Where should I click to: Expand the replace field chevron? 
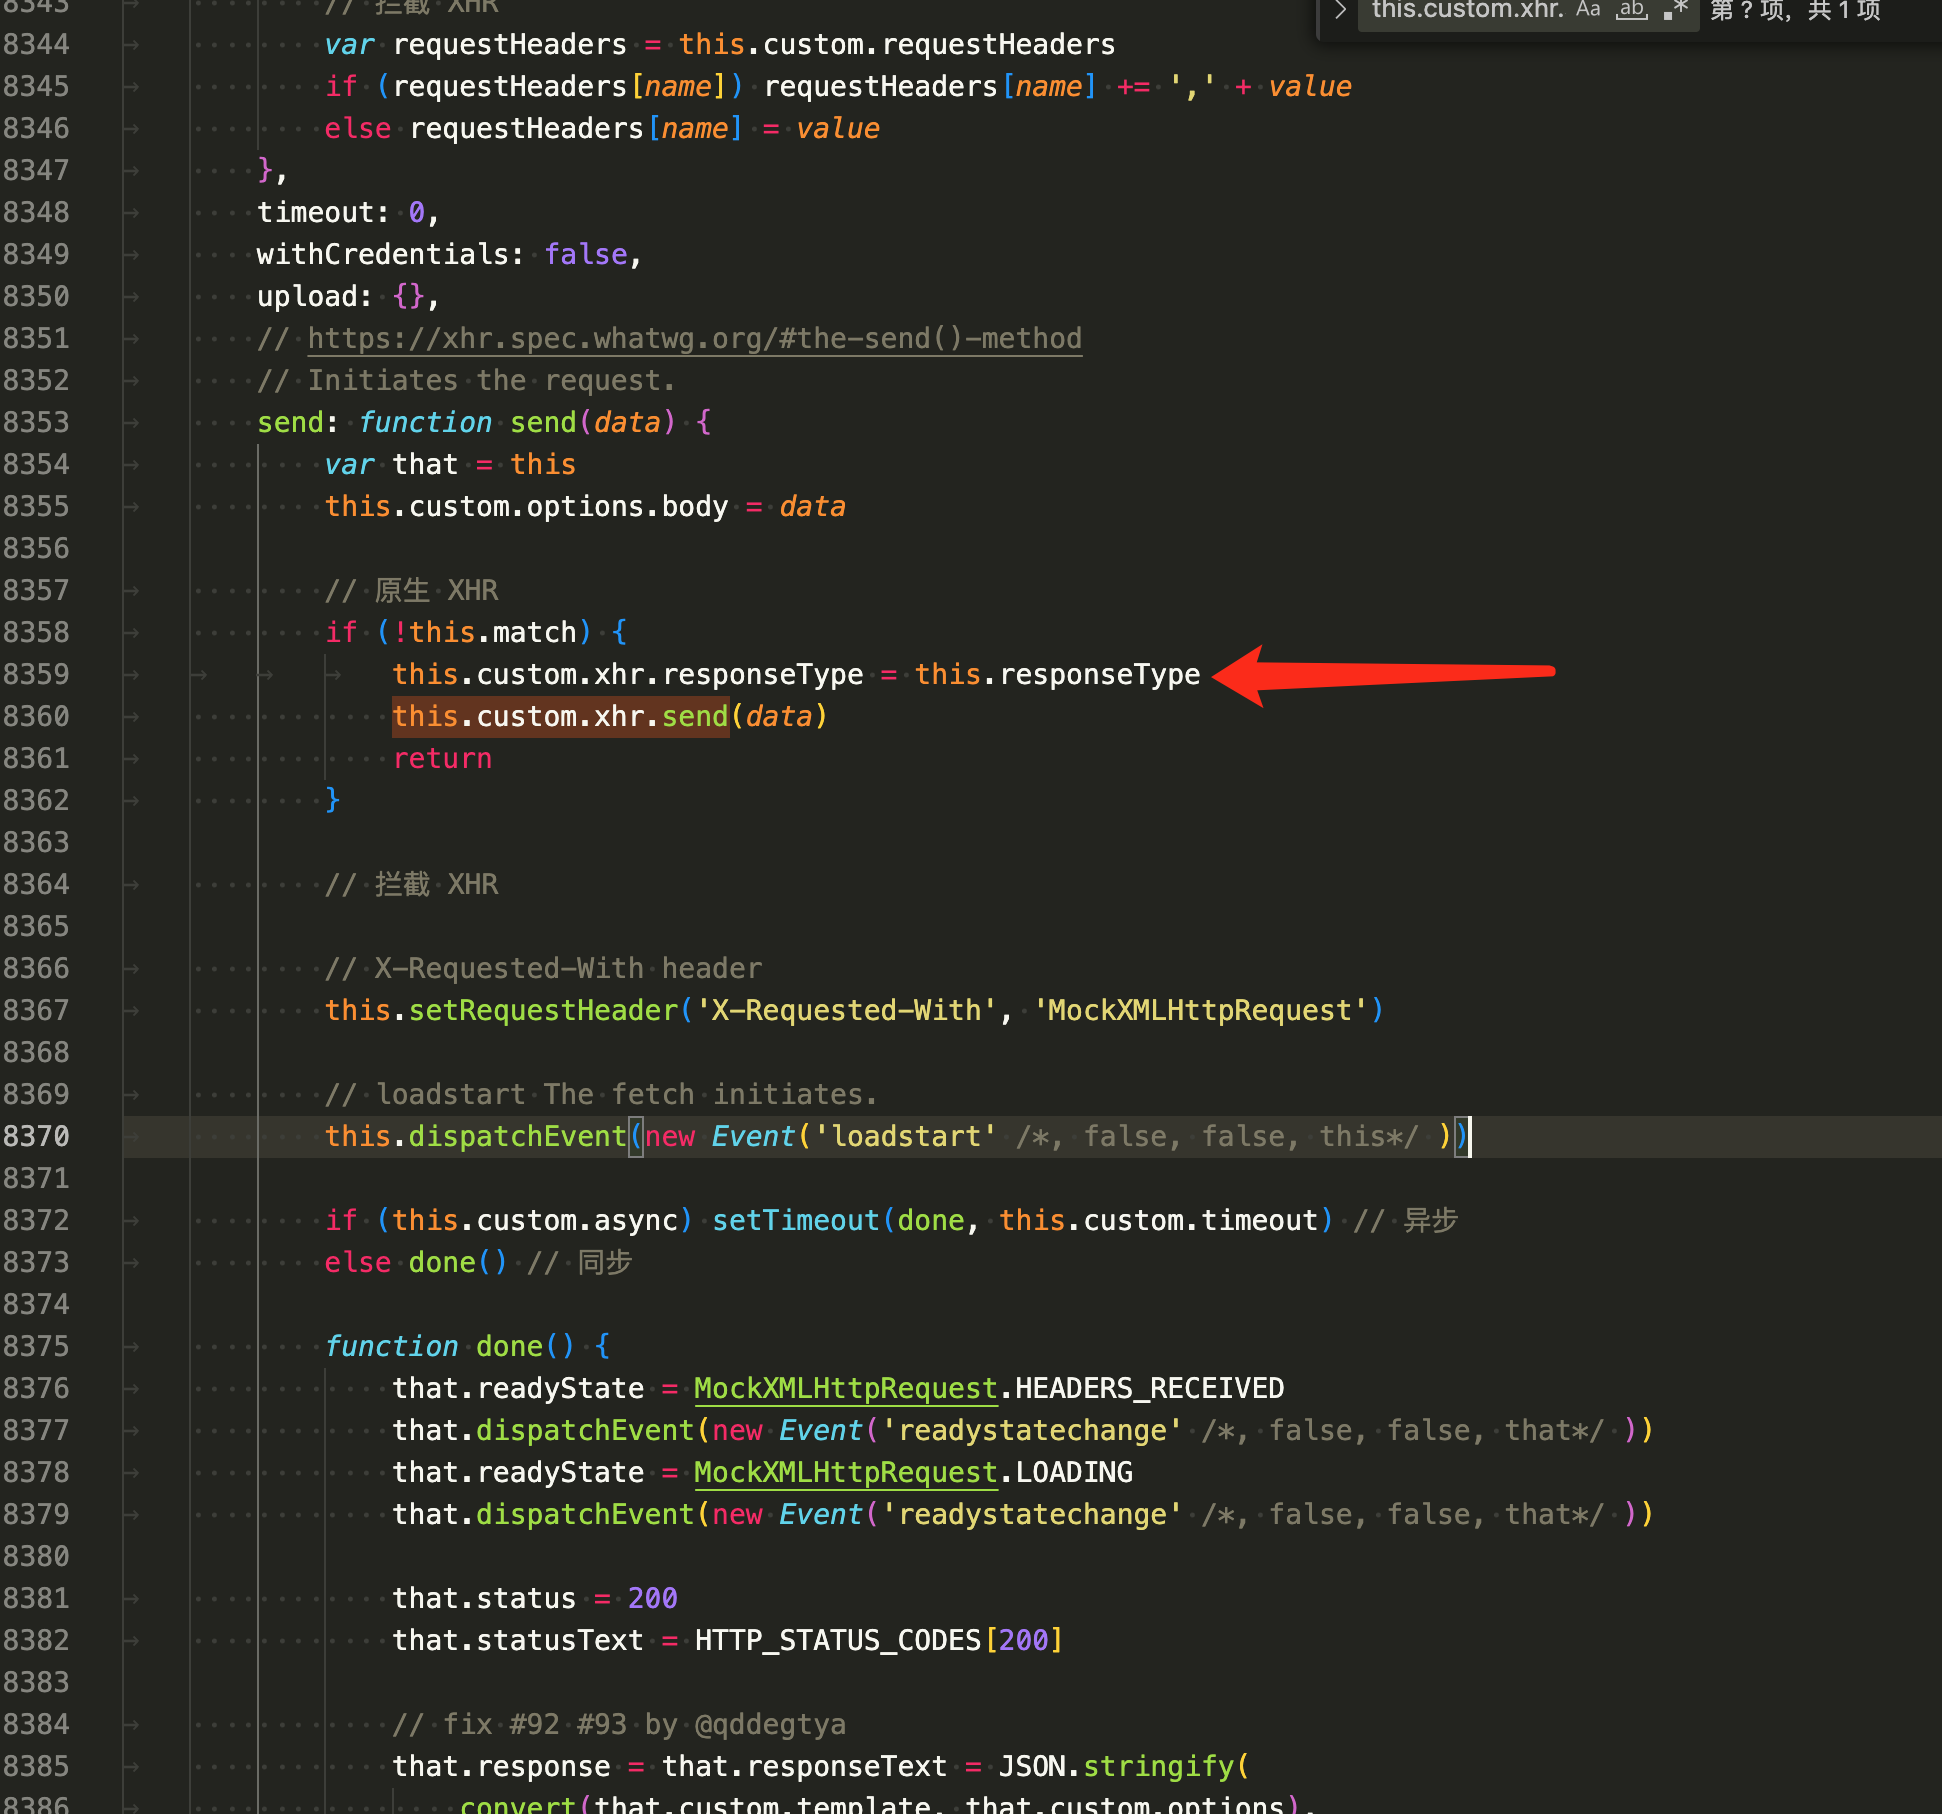click(x=1341, y=10)
